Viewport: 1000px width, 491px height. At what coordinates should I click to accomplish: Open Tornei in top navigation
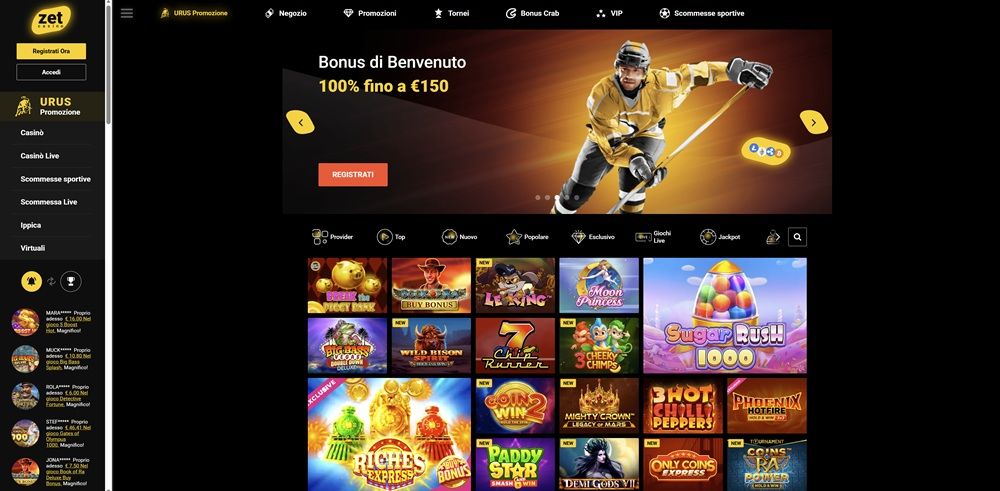(x=452, y=13)
